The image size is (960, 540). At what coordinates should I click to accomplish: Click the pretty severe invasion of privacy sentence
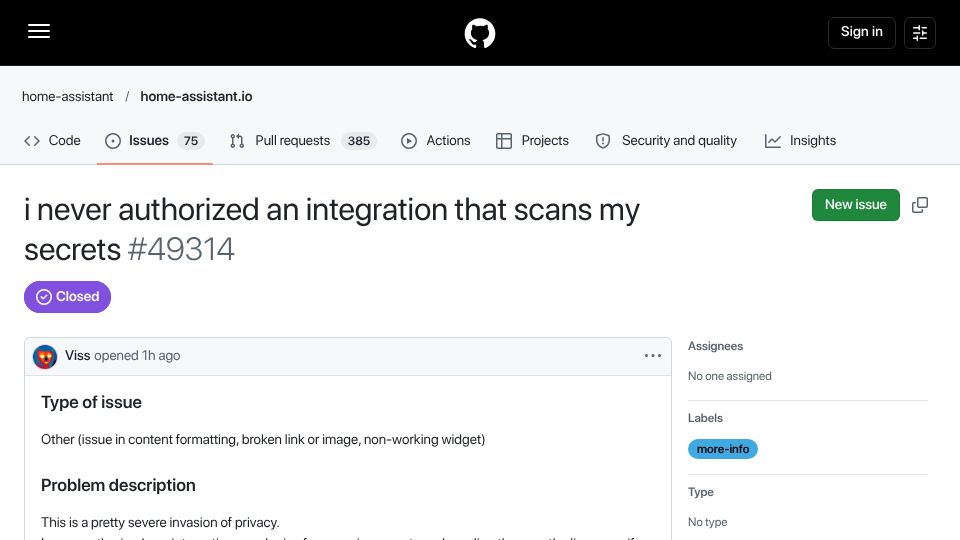[160, 522]
